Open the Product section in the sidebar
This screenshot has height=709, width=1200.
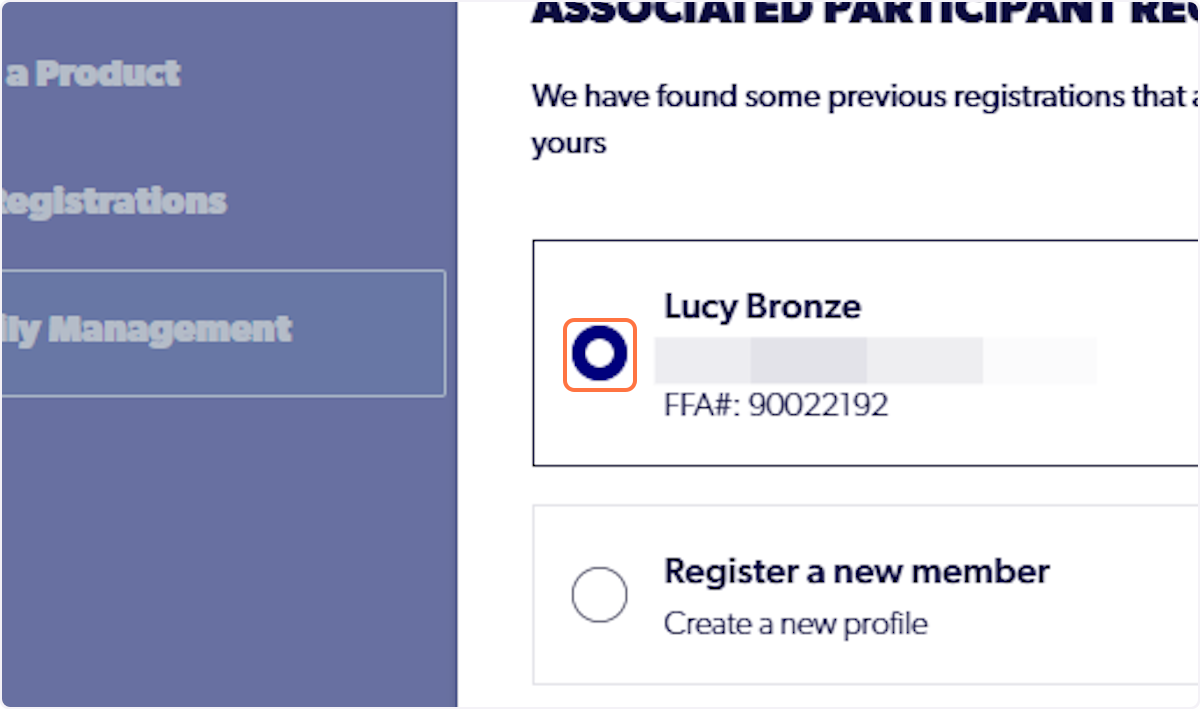(90, 72)
